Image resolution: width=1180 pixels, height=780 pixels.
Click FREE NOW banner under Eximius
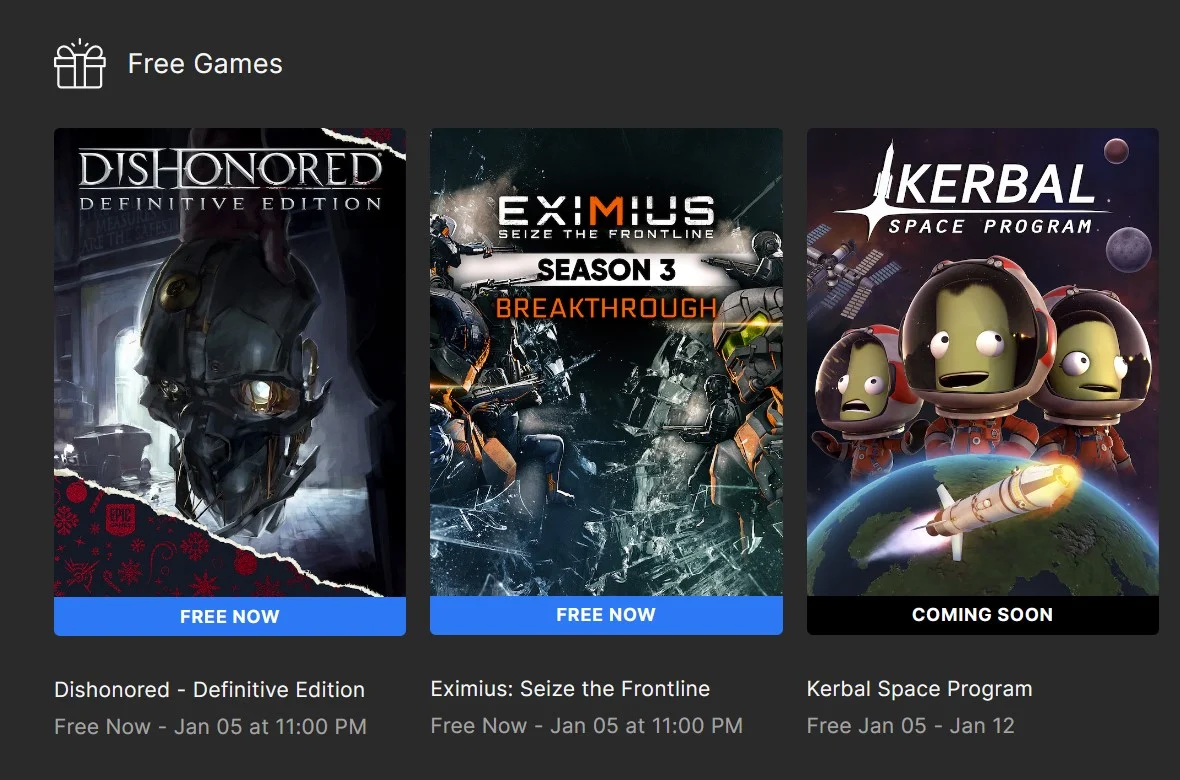[x=606, y=615]
